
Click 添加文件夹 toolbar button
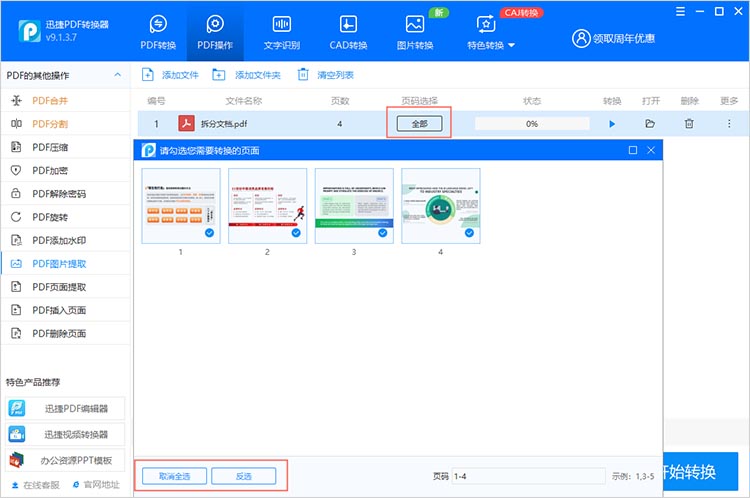click(246, 75)
